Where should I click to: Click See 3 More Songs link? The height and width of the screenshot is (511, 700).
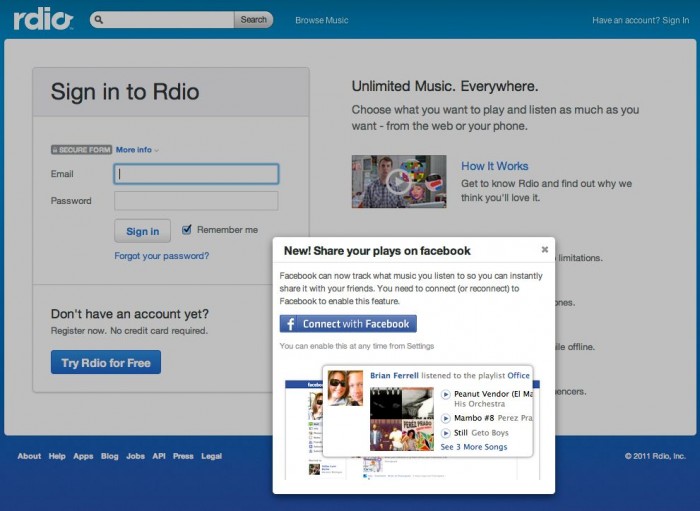click(x=474, y=447)
